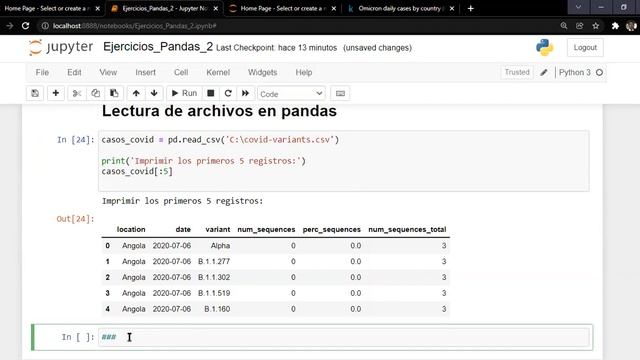
Task: Open the browser zoom magnifier icon
Action: pyautogui.click(x=564, y=26)
